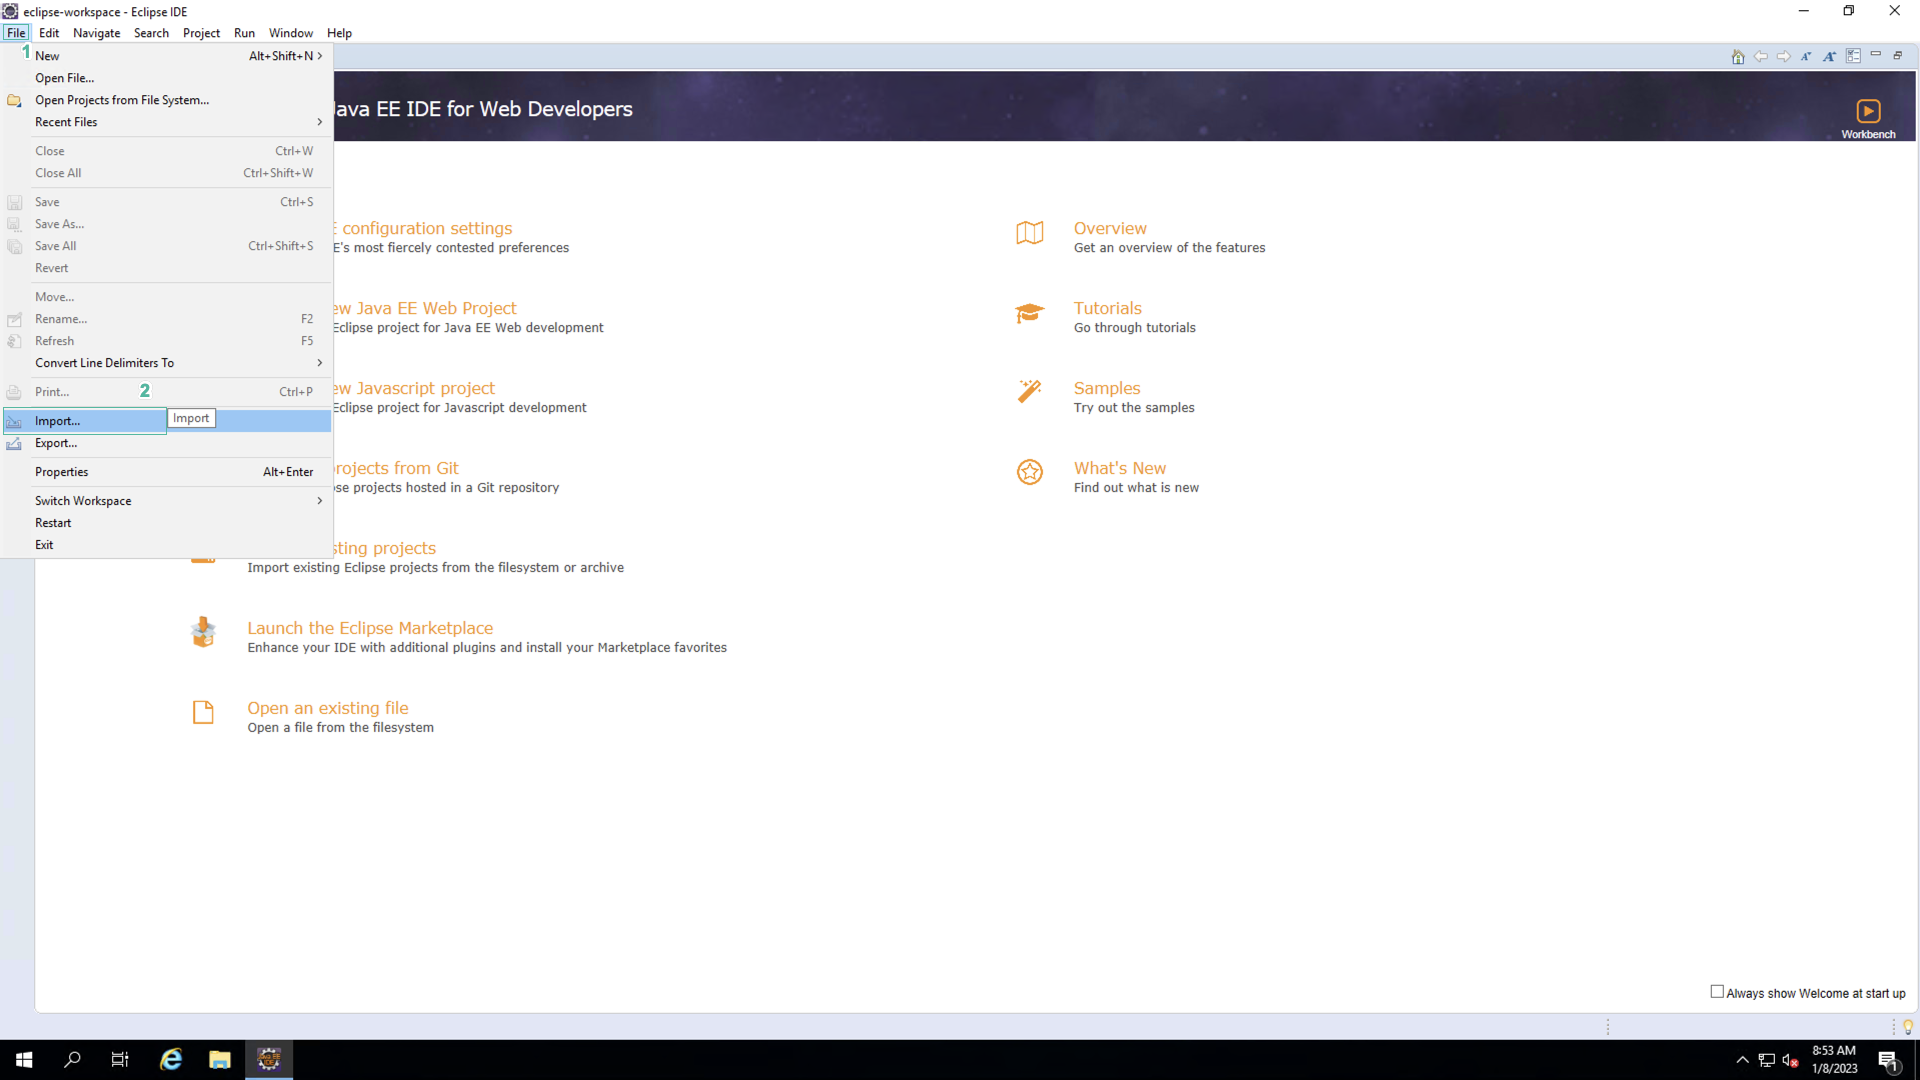Click the Launch Eclipse Marketplace icon
The image size is (1920, 1080).
pos(204,633)
